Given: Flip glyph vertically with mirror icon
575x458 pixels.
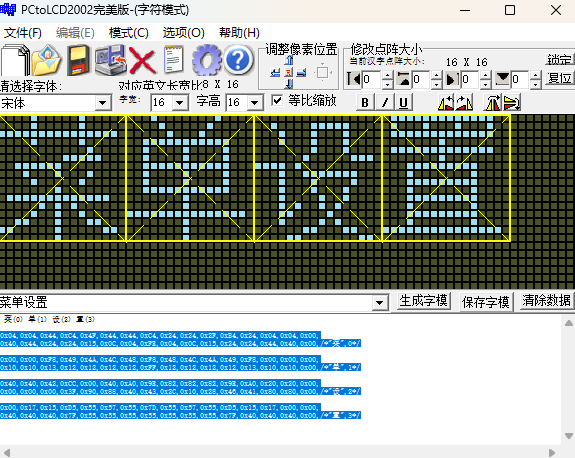Looking at the screenshot, I should (512, 102).
